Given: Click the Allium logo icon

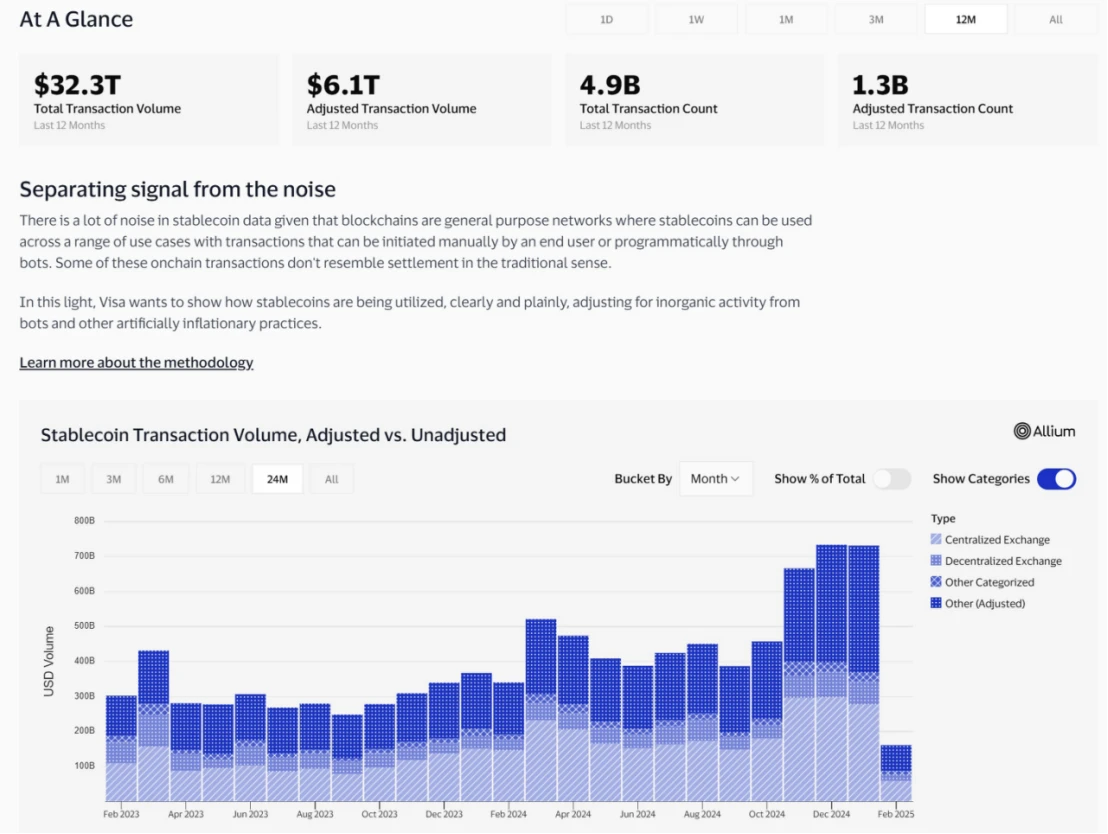Looking at the screenshot, I should (x=1022, y=431).
